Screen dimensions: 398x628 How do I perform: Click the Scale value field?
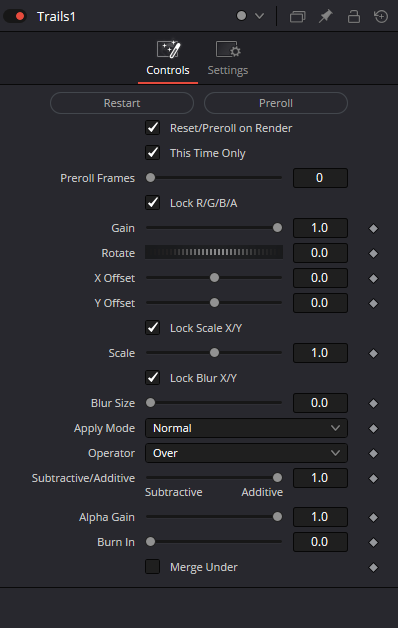[x=320, y=353]
